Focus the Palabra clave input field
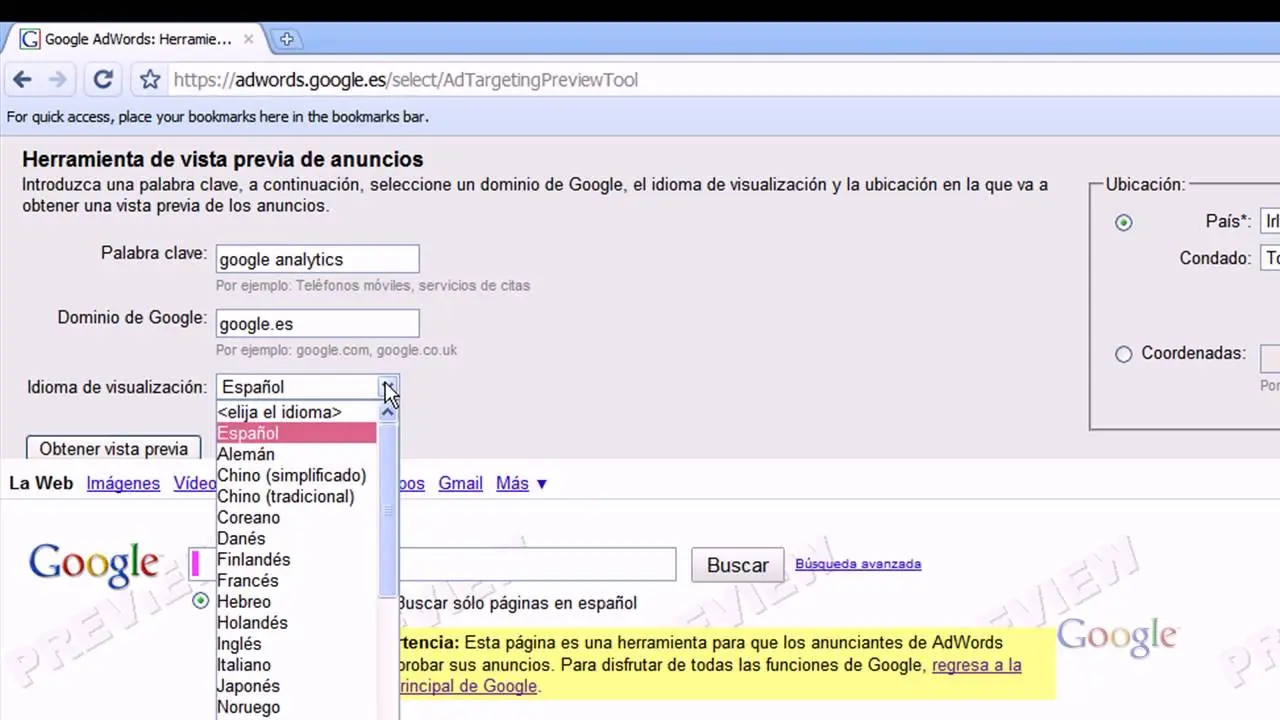1280x720 pixels. (317, 259)
